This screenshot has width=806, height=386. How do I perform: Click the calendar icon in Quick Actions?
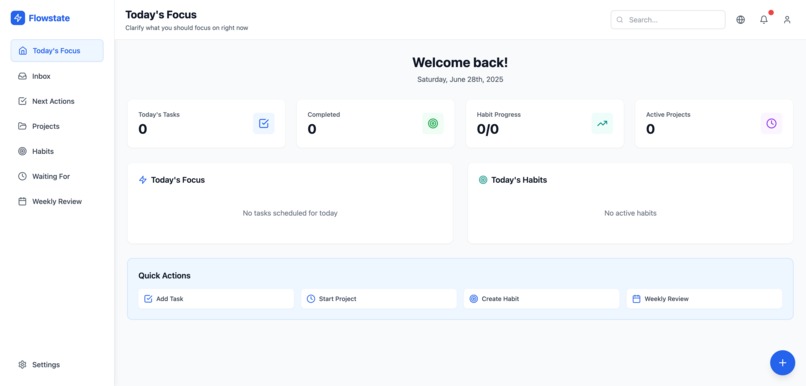pyautogui.click(x=636, y=299)
